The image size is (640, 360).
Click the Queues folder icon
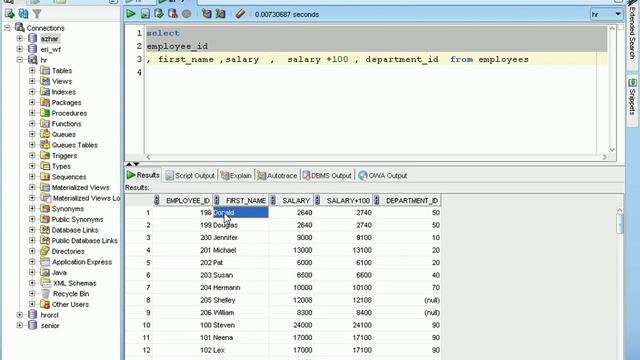pyautogui.click(x=45, y=134)
